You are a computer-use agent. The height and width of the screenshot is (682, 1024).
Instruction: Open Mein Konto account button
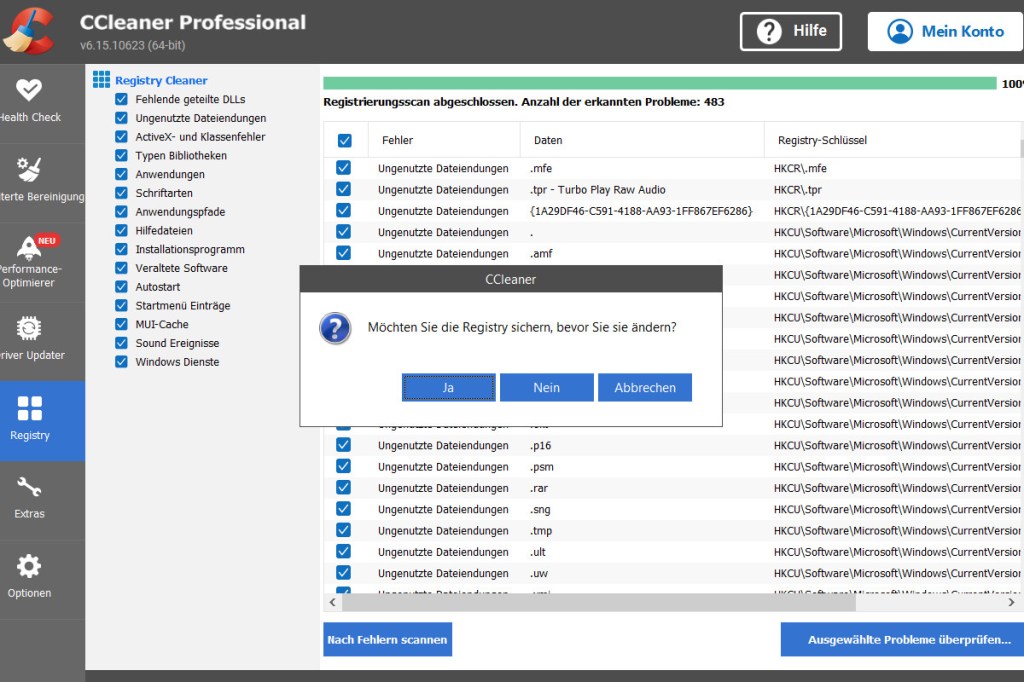pos(945,31)
